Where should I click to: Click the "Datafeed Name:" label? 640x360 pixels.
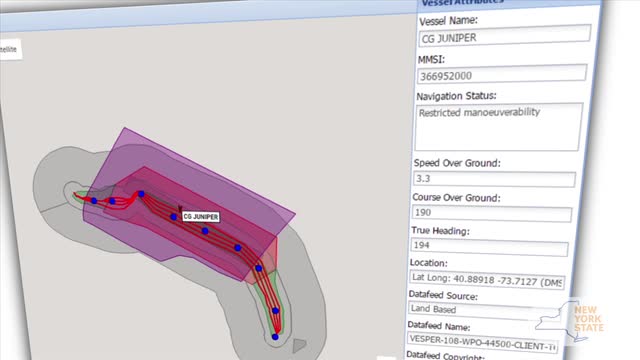pyautogui.click(x=439, y=326)
